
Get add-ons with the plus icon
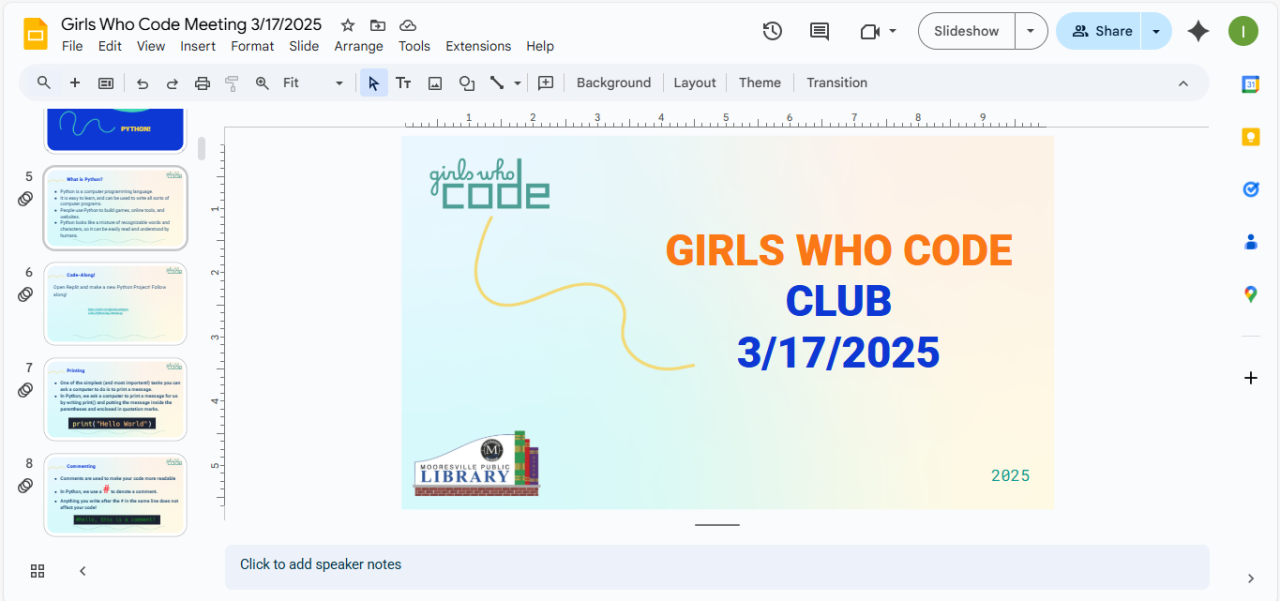tap(1250, 378)
